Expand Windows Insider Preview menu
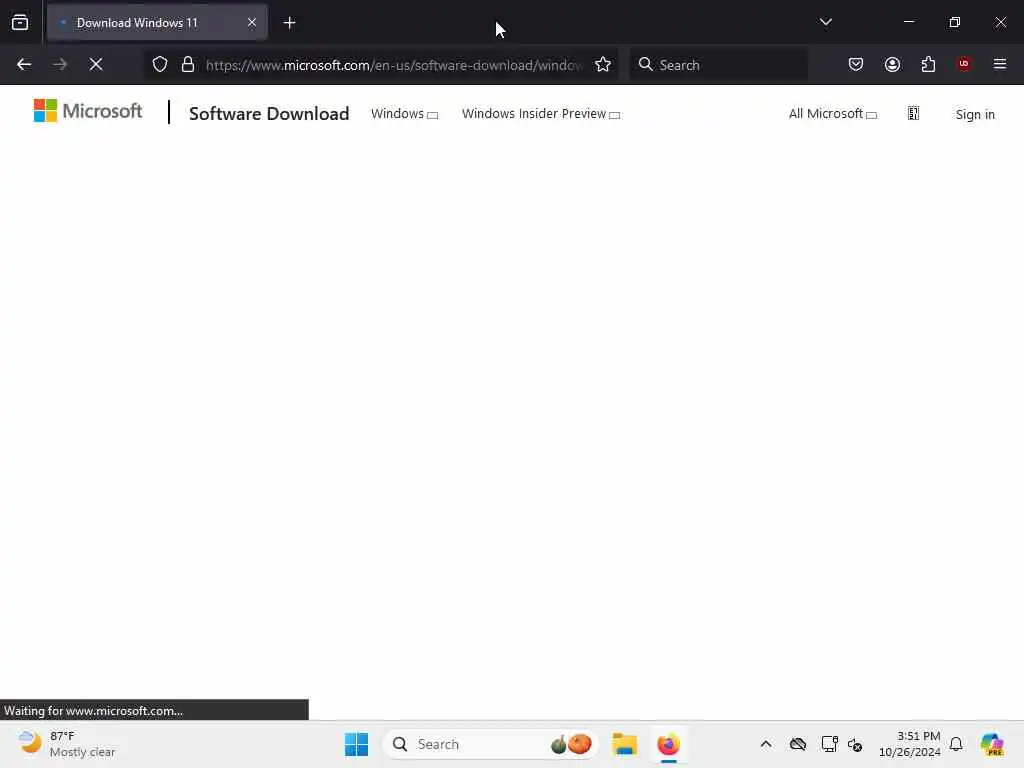The image size is (1024, 768). click(541, 114)
